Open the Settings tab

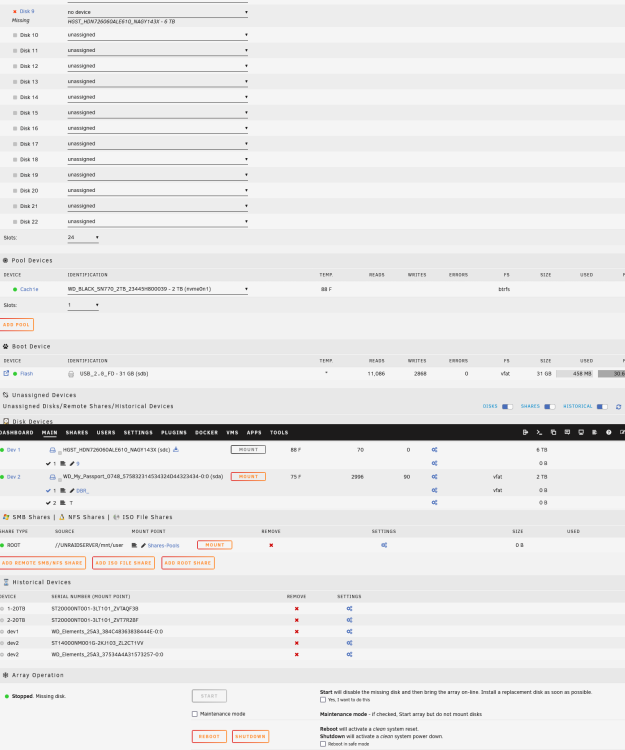click(x=138, y=432)
